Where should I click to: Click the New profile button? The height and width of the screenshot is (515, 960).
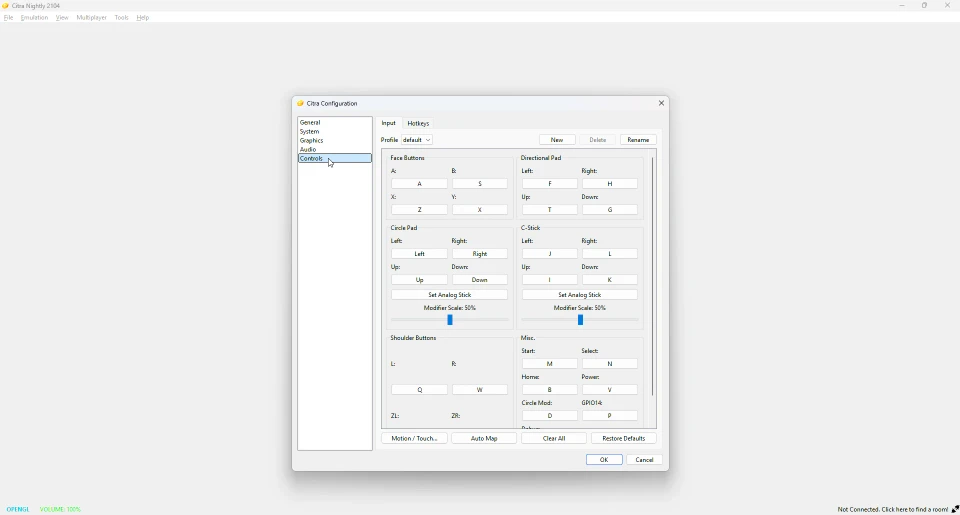(x=557, y=140)
